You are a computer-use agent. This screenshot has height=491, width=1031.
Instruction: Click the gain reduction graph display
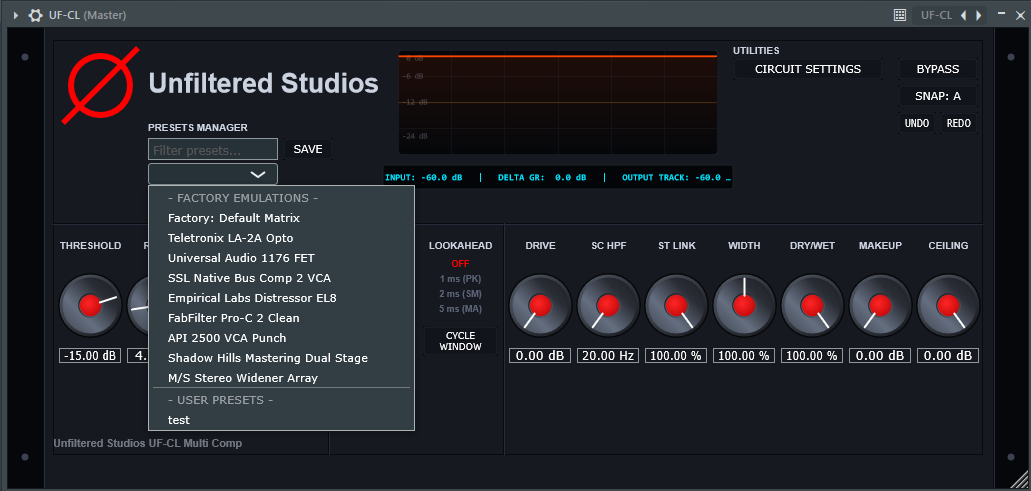[558, 103]
